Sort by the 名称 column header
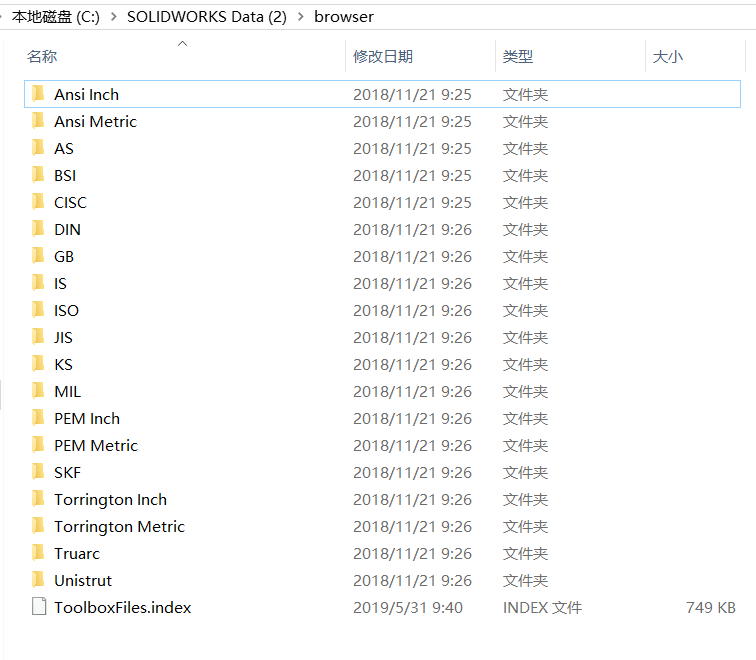Image resolution: width=756 pixels, height=660 pixels. pyautogui.click(x=42, y=56)
